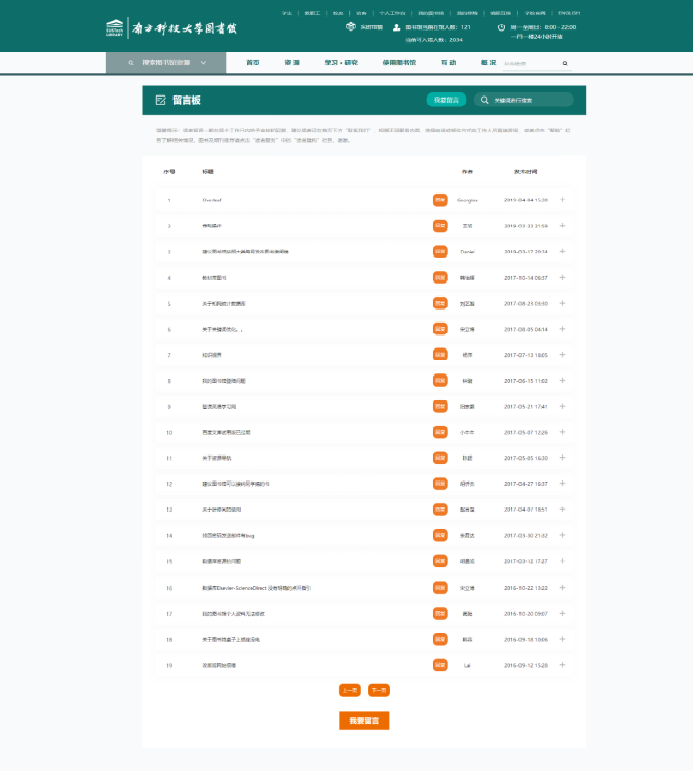
Task: Click the orange reply badge on row 1
Action: pyautogui.click(x=439, y=200)
